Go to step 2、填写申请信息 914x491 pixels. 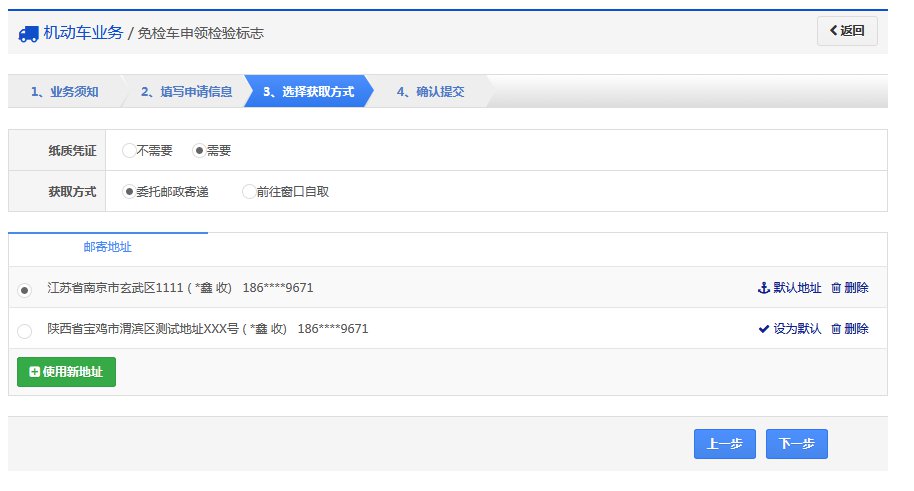click(186, 92)
